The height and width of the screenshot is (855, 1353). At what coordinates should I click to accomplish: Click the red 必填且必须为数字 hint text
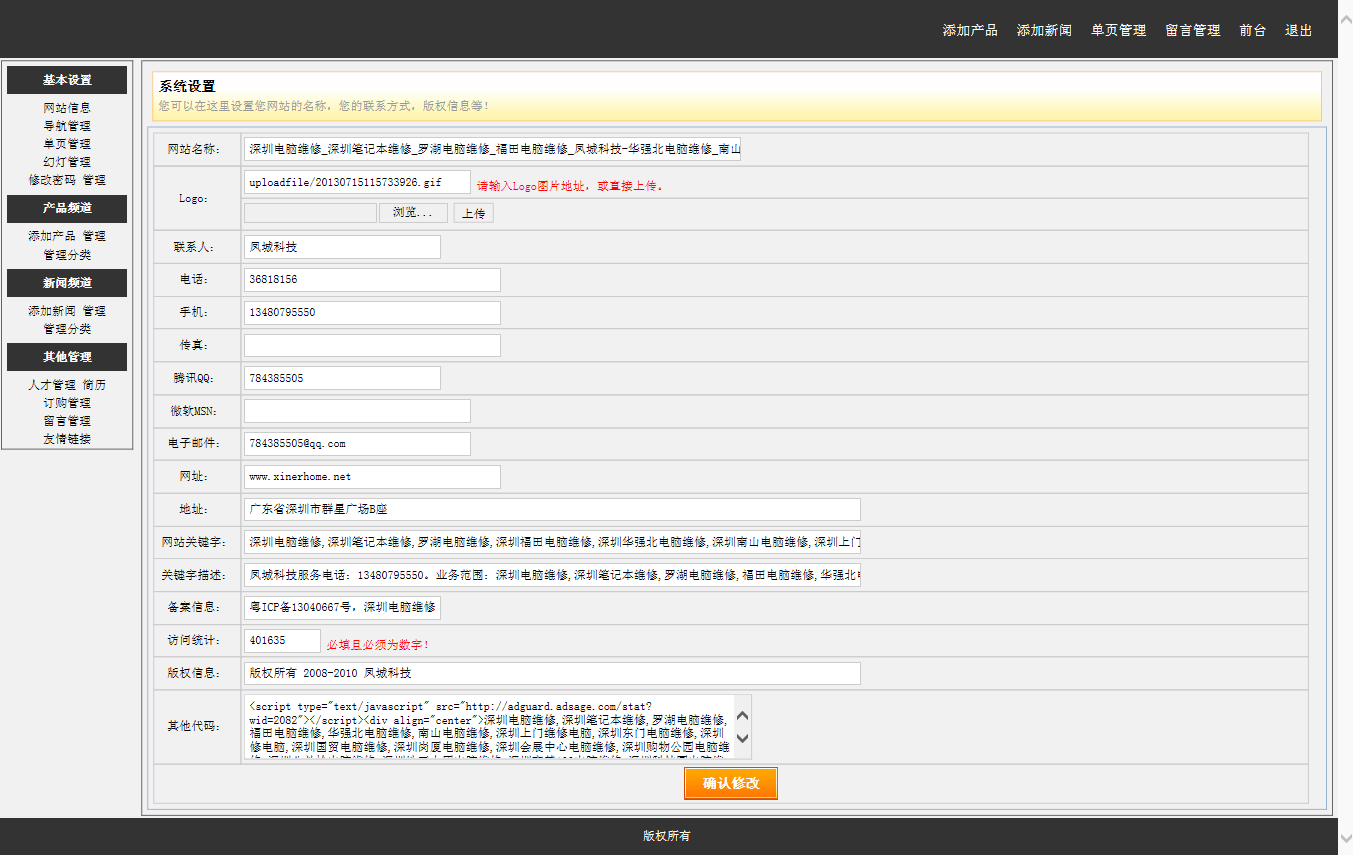379,644
